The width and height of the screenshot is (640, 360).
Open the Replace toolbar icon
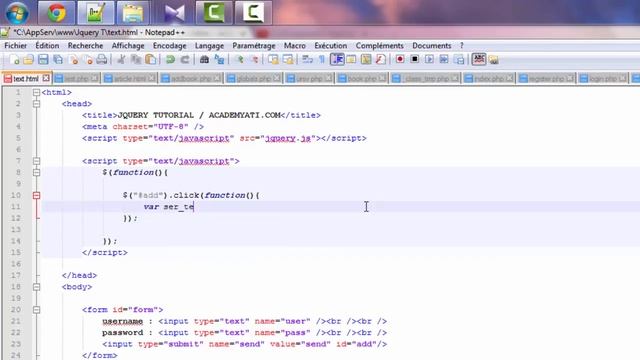[219, 60]
